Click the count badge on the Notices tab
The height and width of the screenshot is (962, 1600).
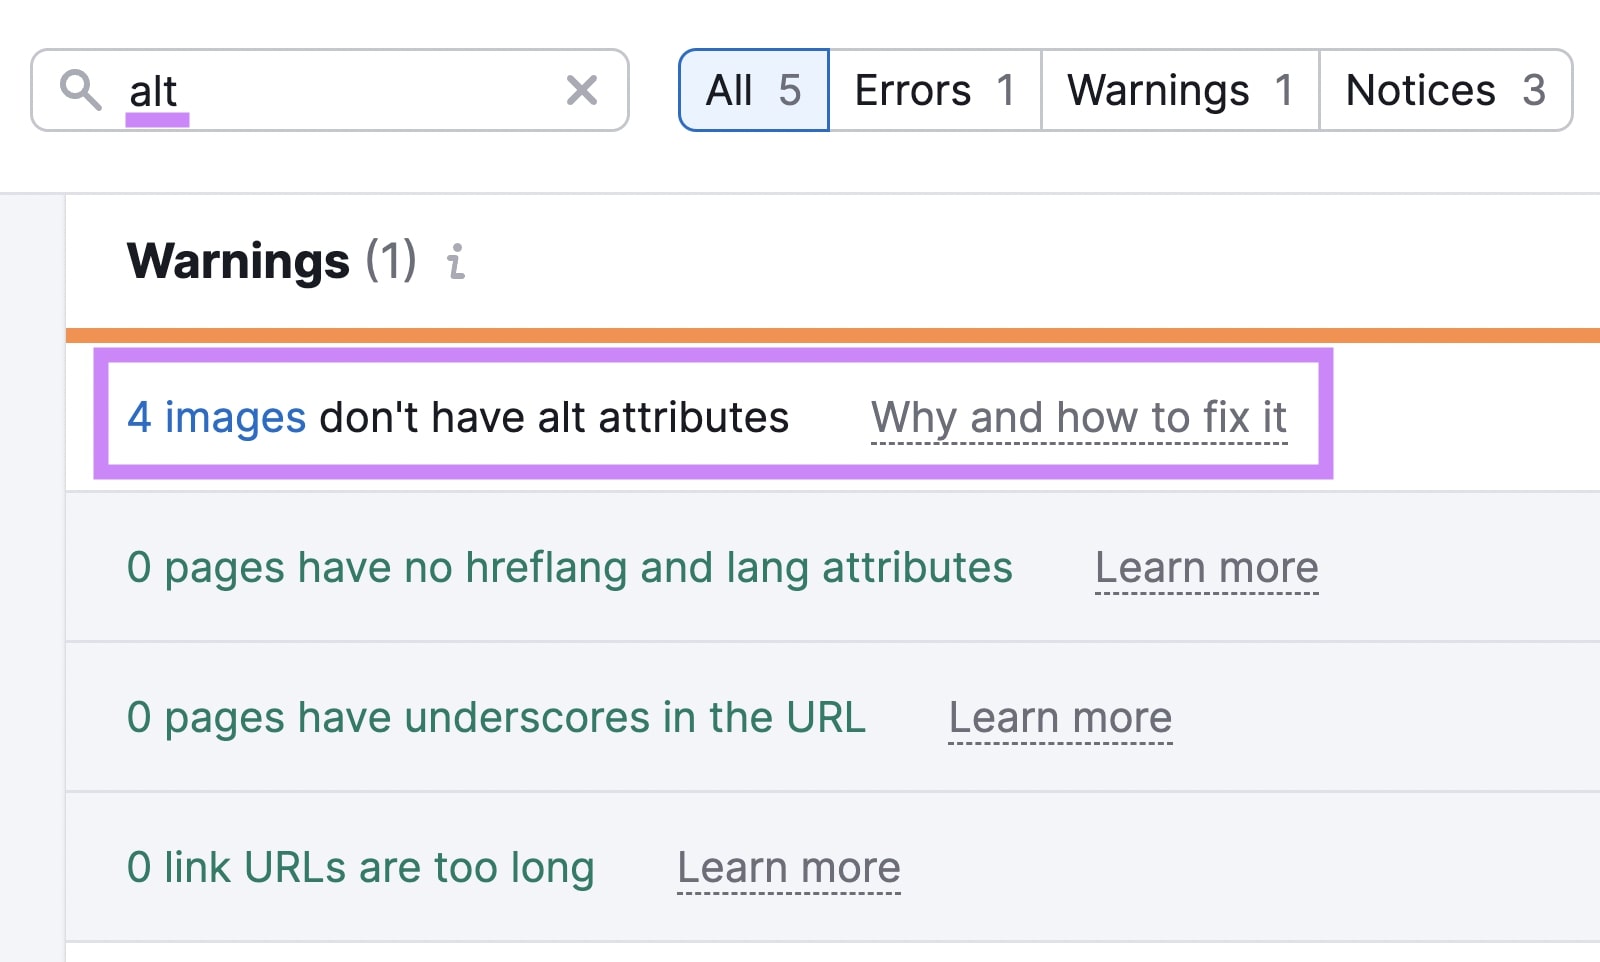(1533, 90)
